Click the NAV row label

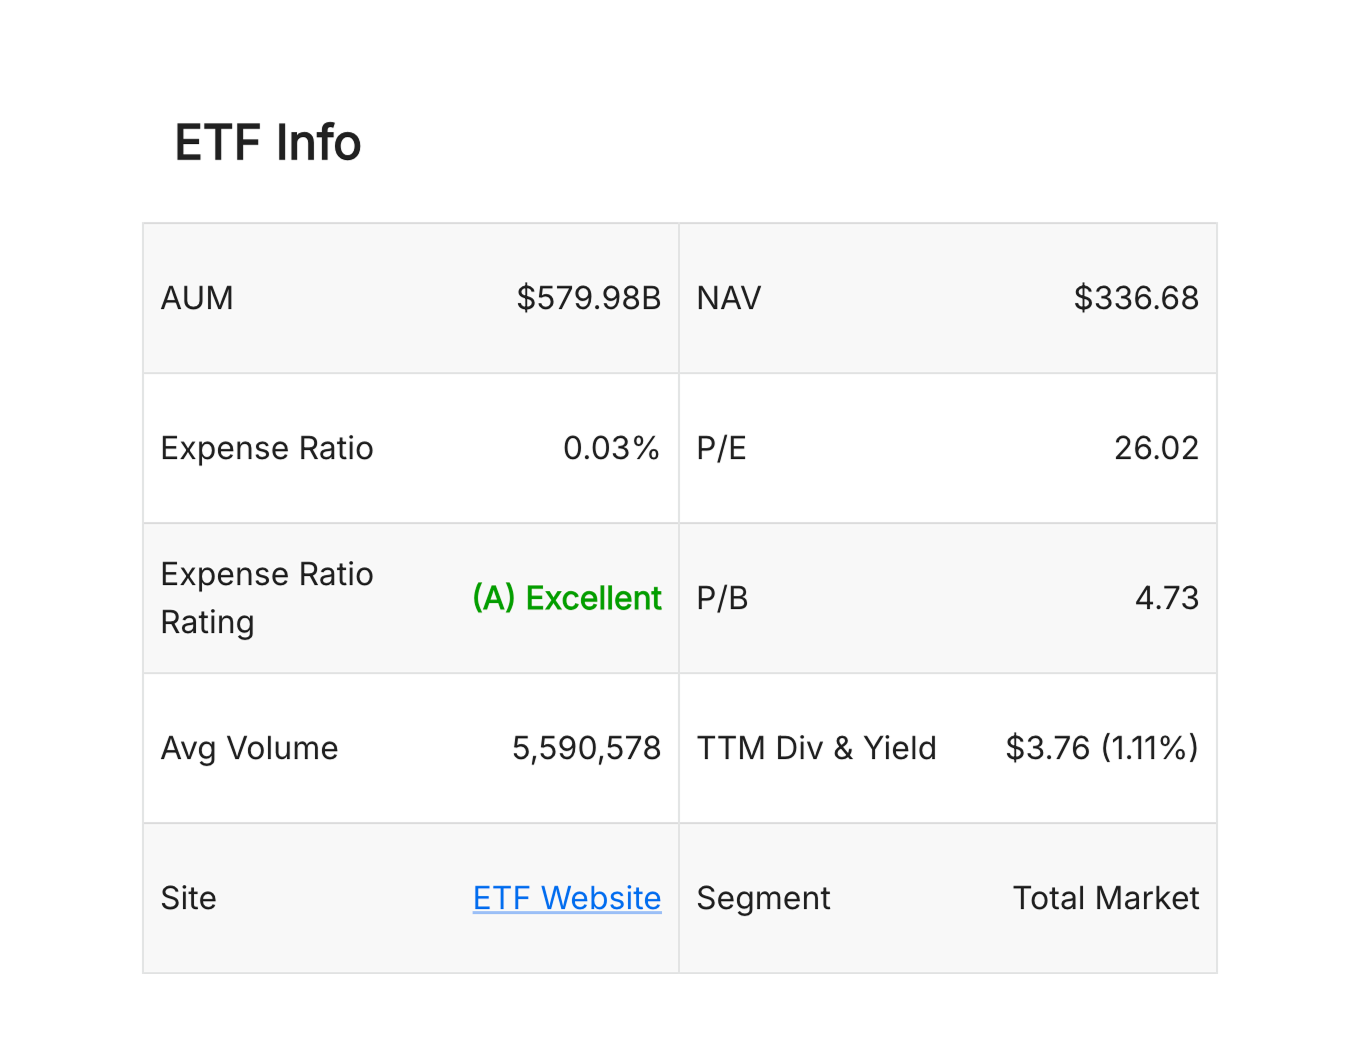coord(728,298)
